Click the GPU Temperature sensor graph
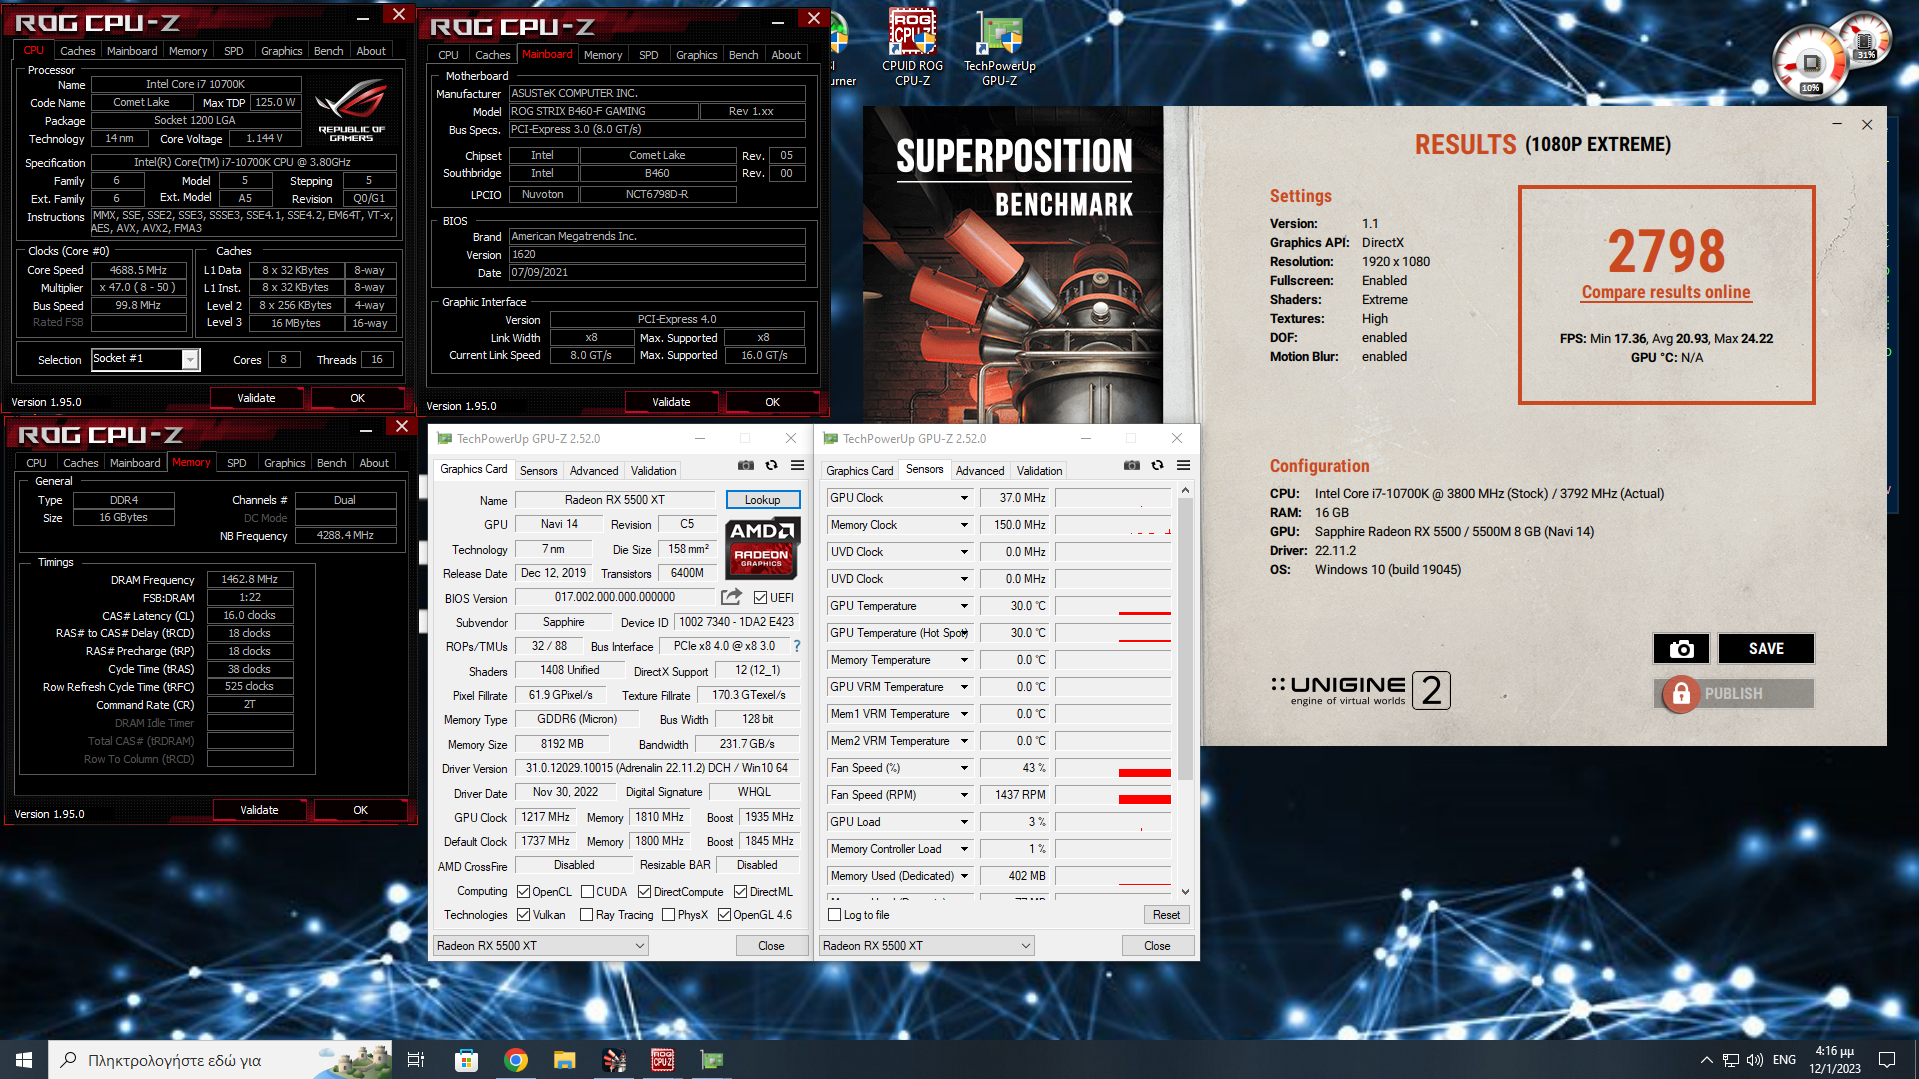The height and width of the screenshot is (1079, 1919). click(x=1113, y=606)
